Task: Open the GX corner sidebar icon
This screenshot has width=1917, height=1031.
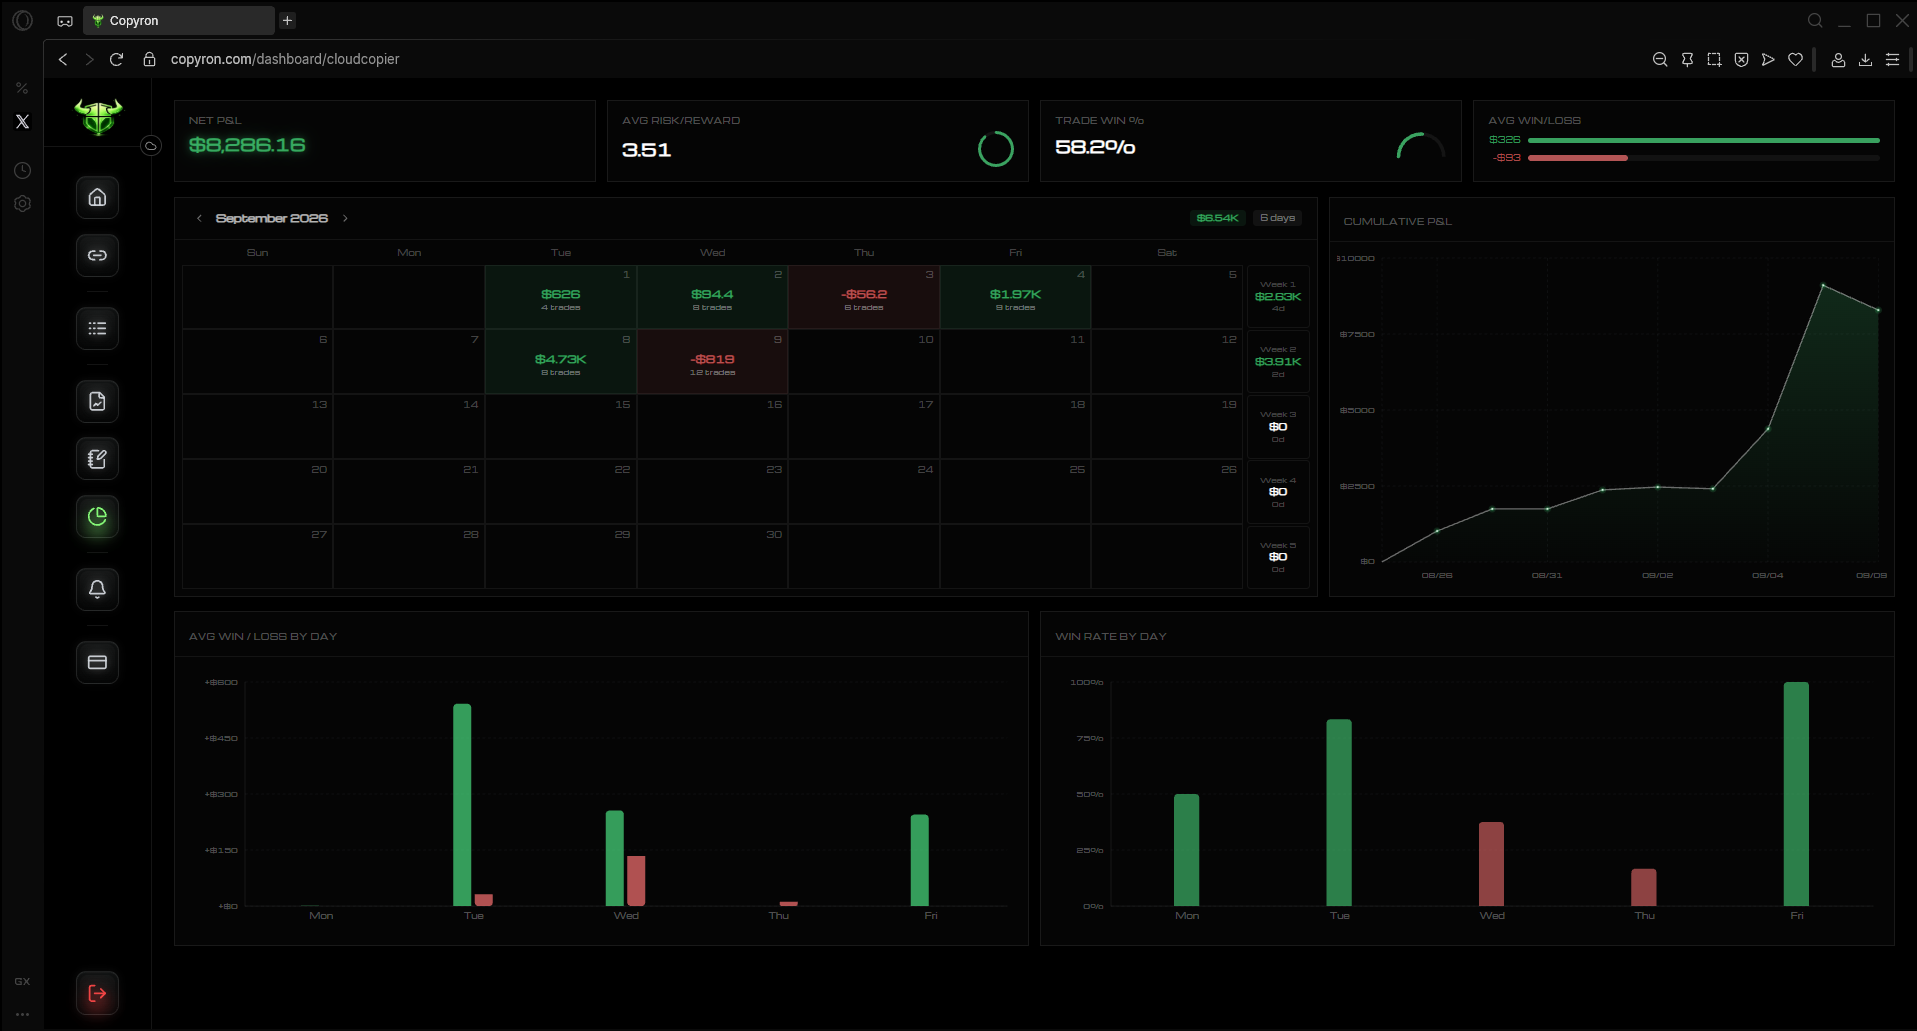Action: pos(22,981)
